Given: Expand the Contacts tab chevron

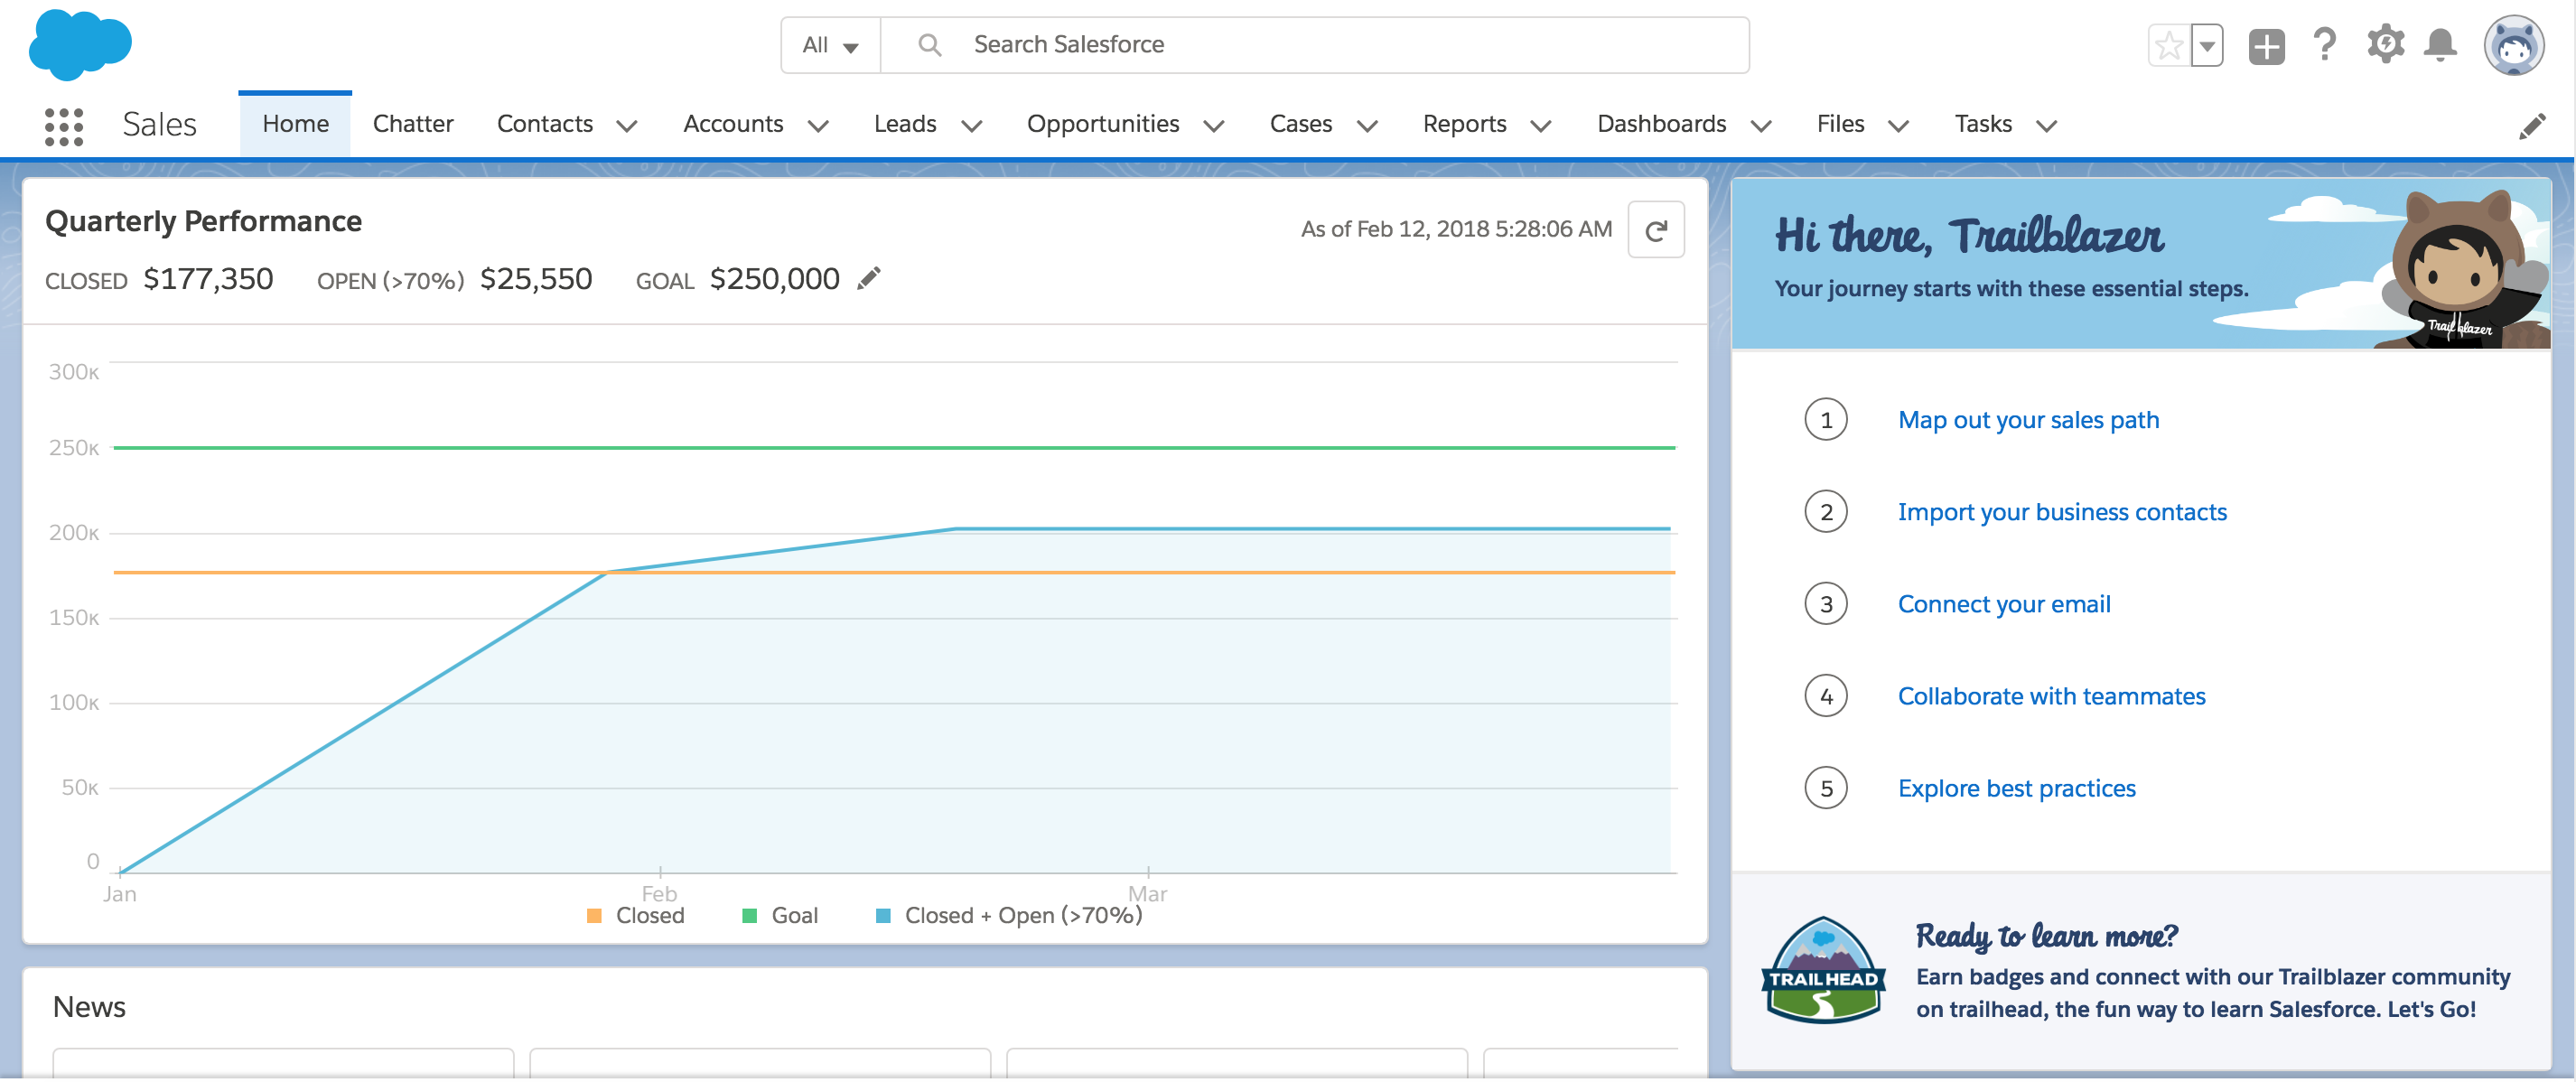Looking at the screenshot, I should [x=627, y=126].
